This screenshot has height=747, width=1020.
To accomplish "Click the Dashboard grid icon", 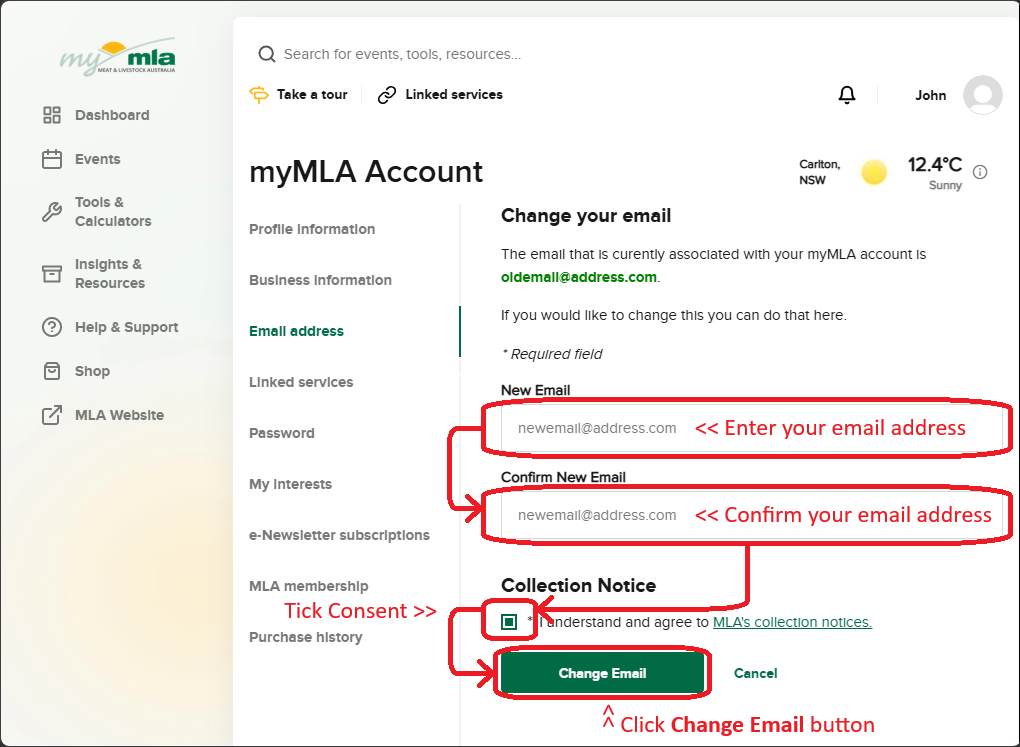I will pyautogui.click(x=51, y=115).
